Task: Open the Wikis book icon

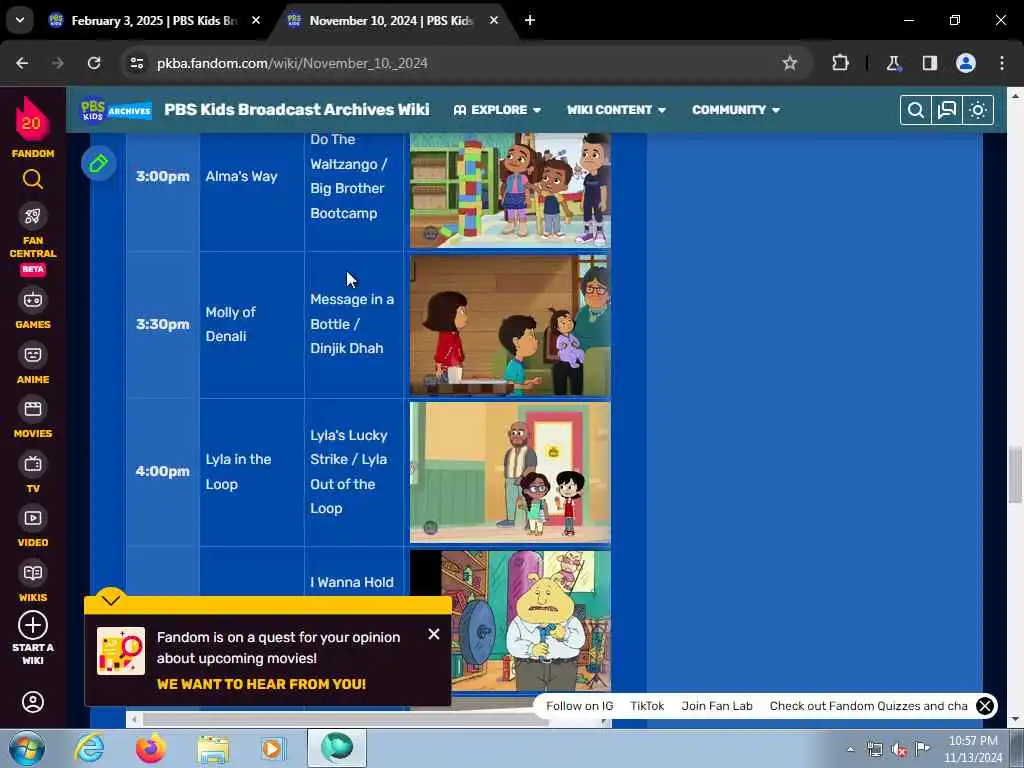Action: click(33, 573)
